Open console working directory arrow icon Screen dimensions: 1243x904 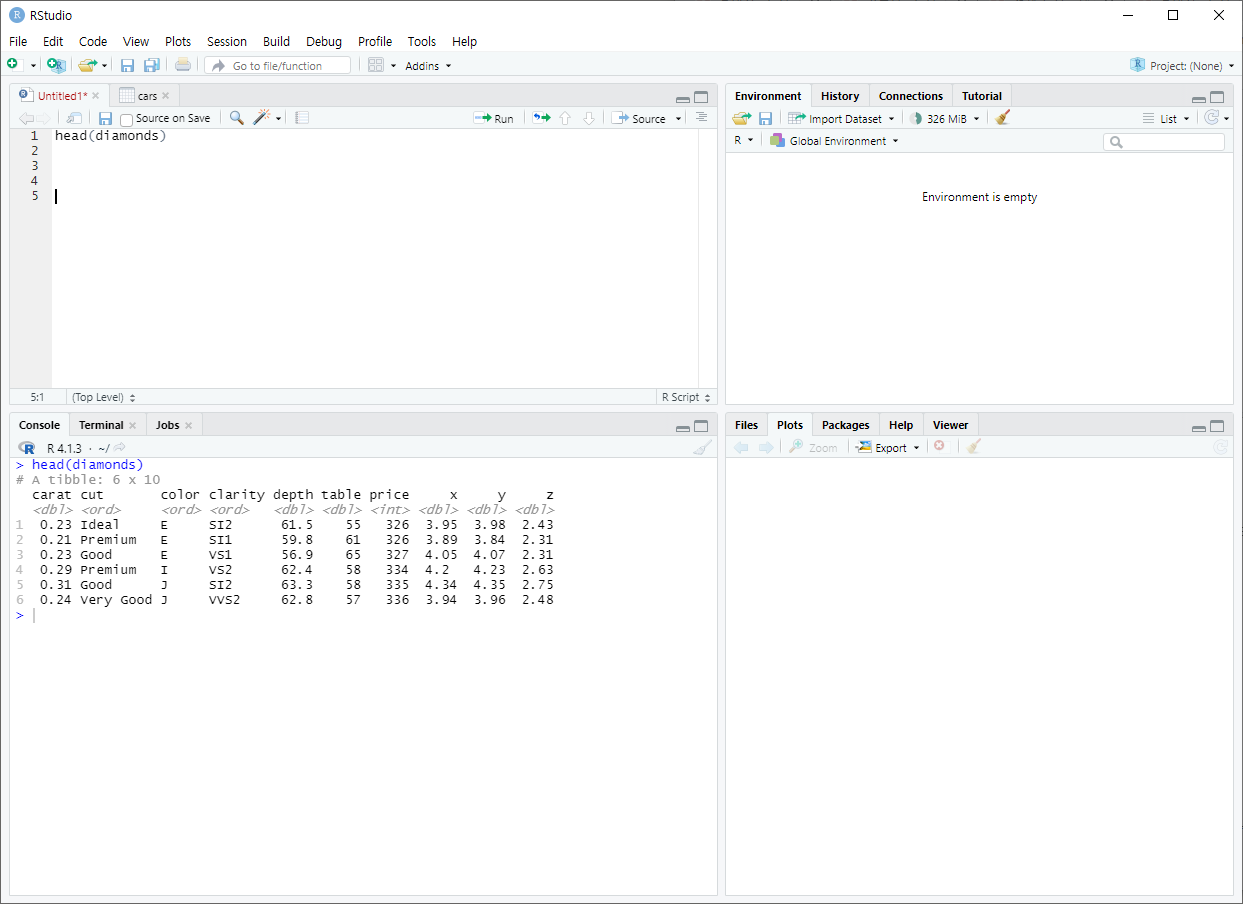120,448
